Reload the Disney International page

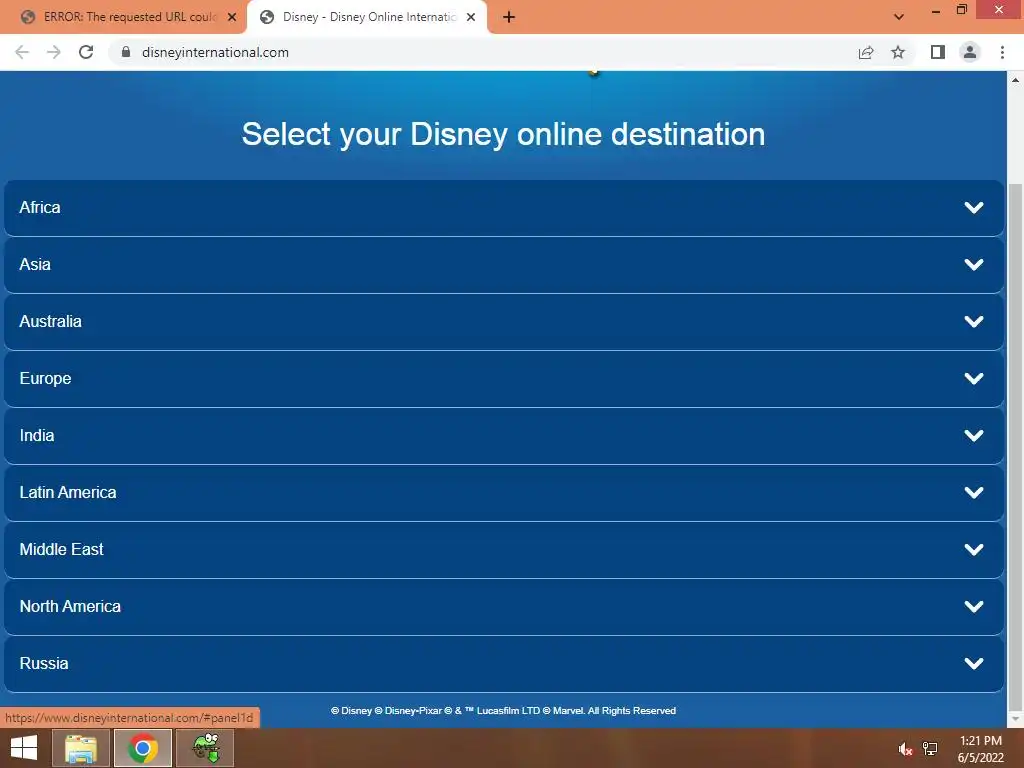86,52
